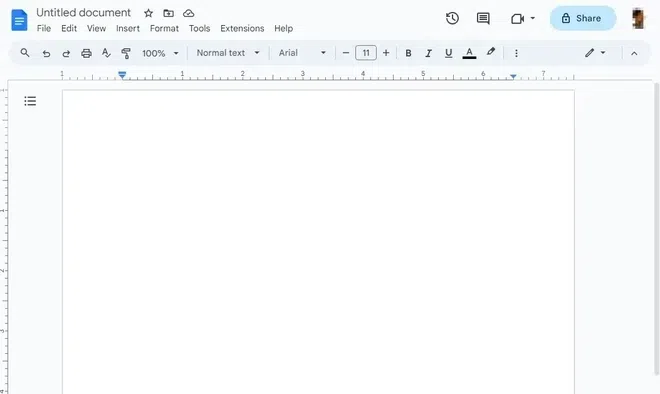The height and width of the screenshot is (394, 660).
Task: Open the Arial font dropdown
Action: pyautogui.click(x=302, y=53)
